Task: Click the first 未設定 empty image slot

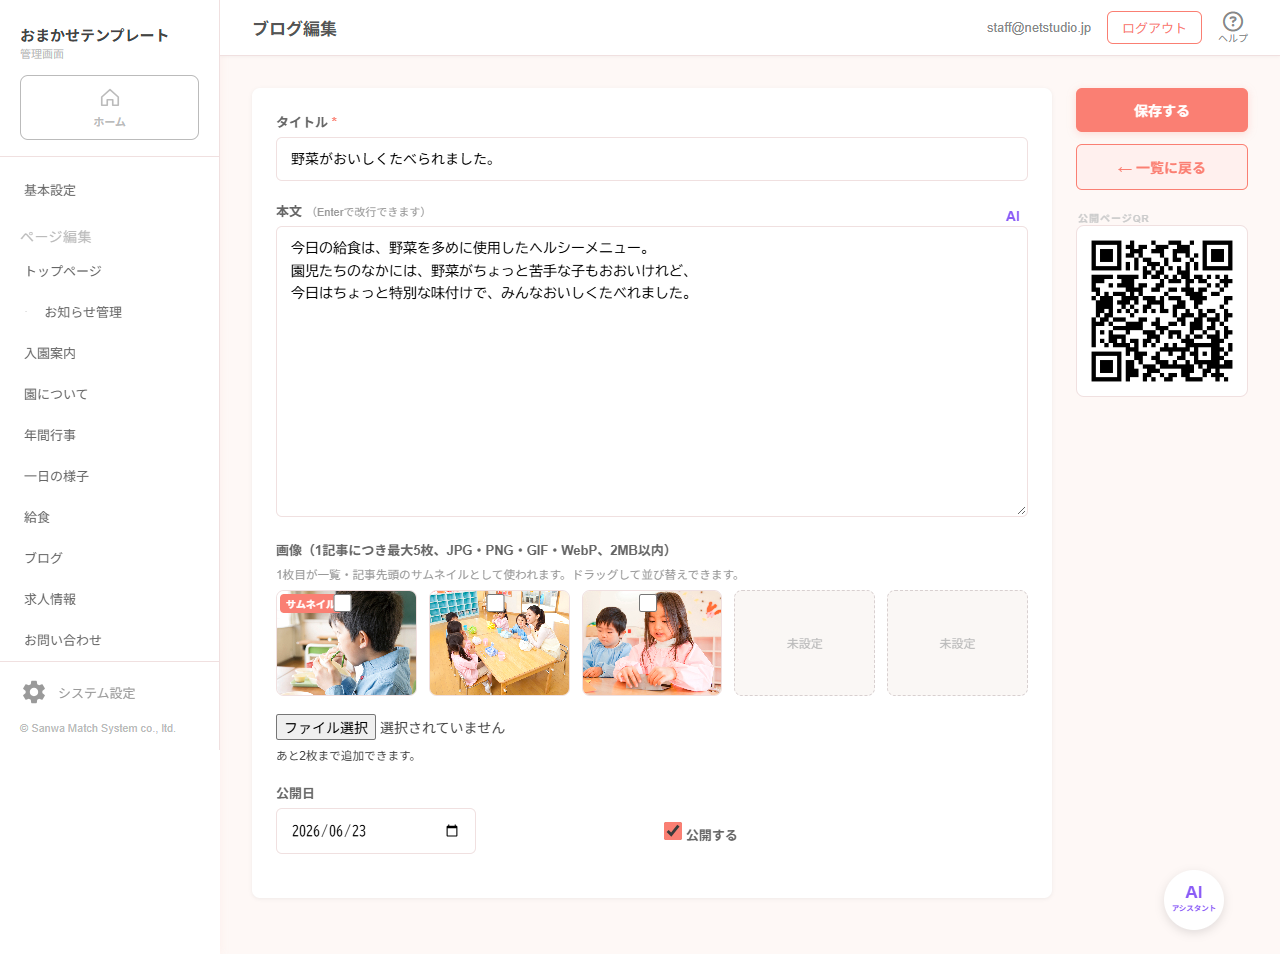Action: pyautogui.click(x=805, y=643)
